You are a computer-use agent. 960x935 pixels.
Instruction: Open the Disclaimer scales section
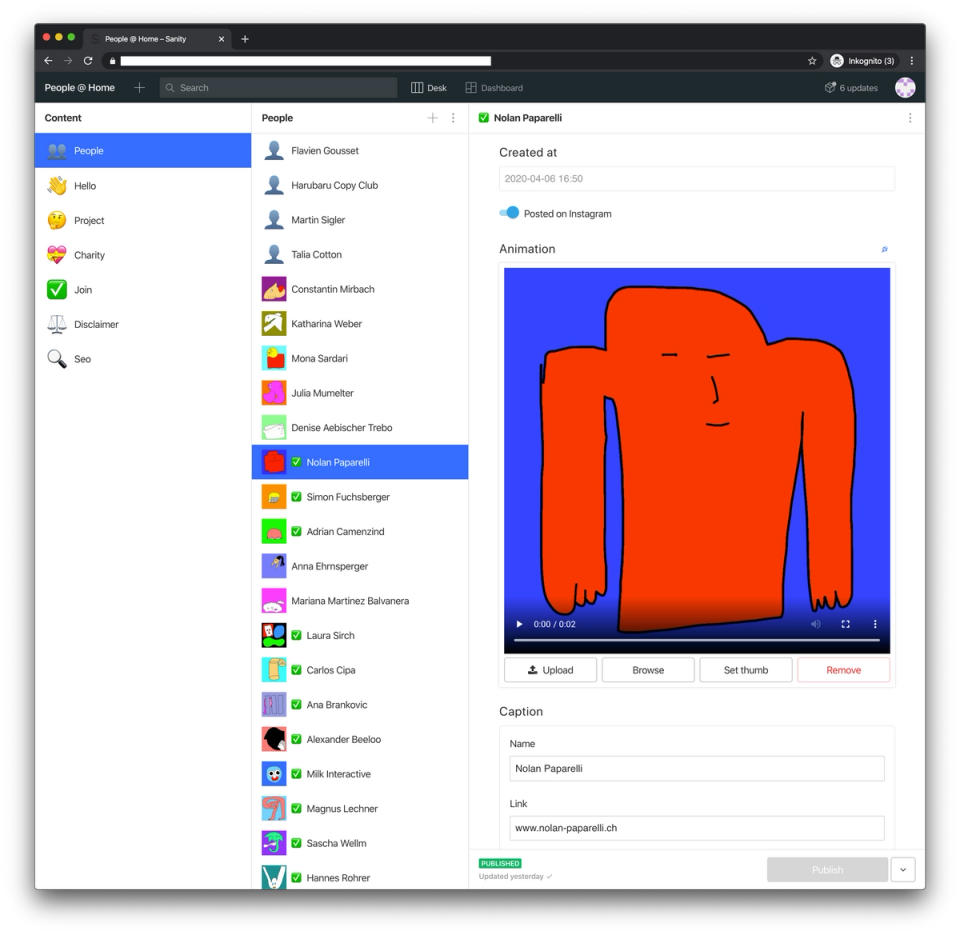click(x=143, y=325)
